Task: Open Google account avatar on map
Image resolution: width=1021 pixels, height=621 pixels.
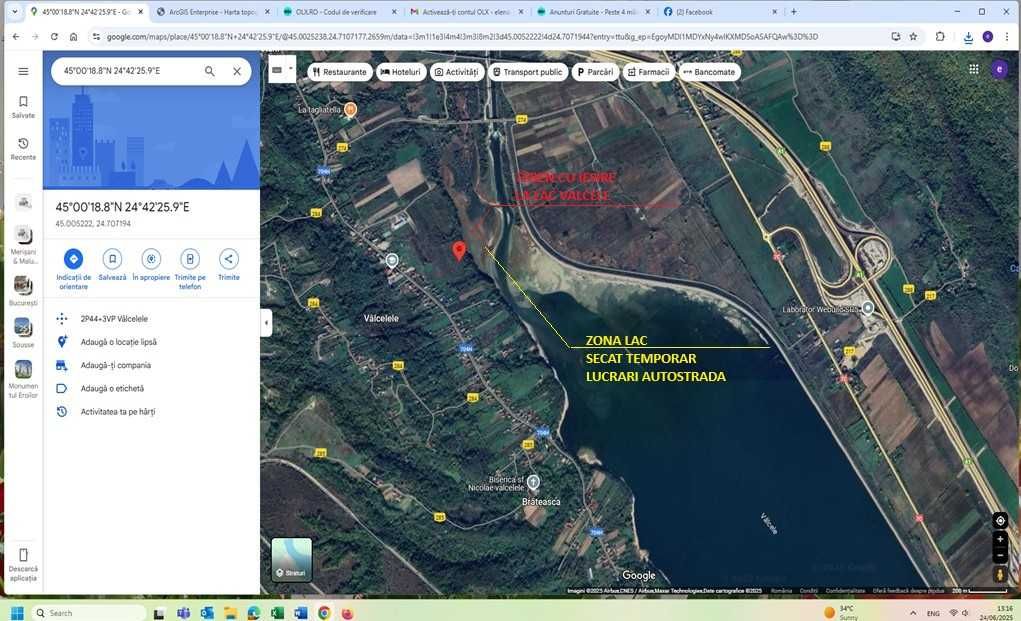Action: click(1000, 69)
